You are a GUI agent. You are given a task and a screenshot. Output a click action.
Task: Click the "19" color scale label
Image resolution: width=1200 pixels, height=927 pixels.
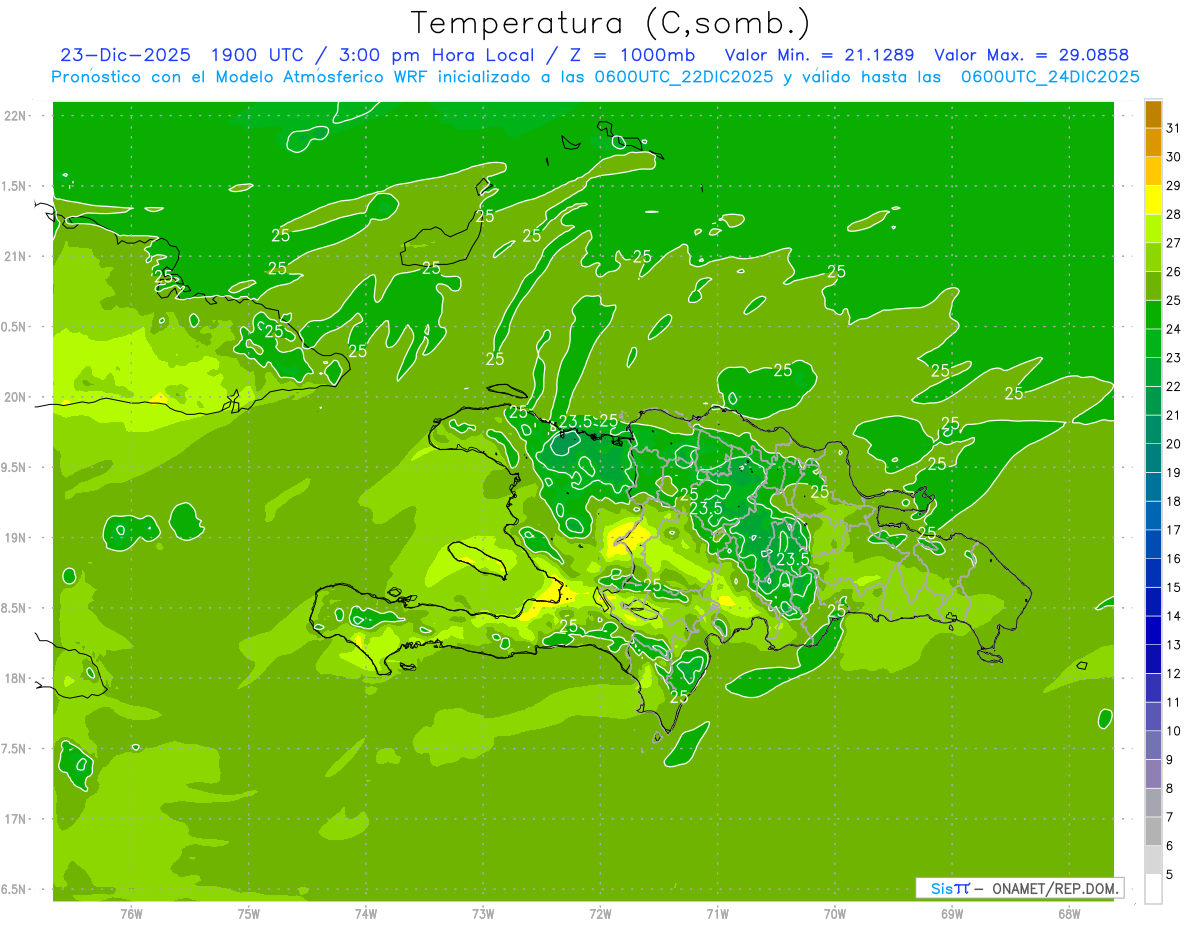click(1173, 473)
